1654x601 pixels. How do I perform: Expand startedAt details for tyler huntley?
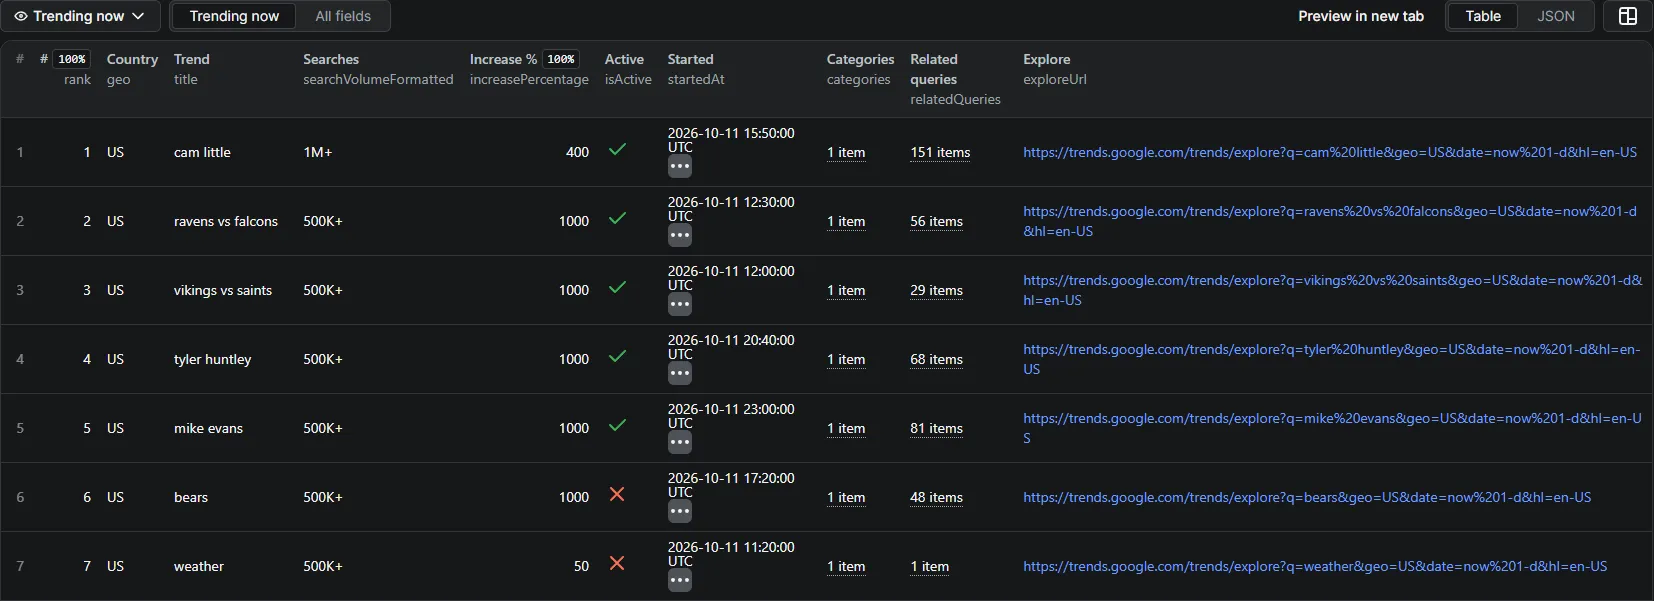[680, 374]
